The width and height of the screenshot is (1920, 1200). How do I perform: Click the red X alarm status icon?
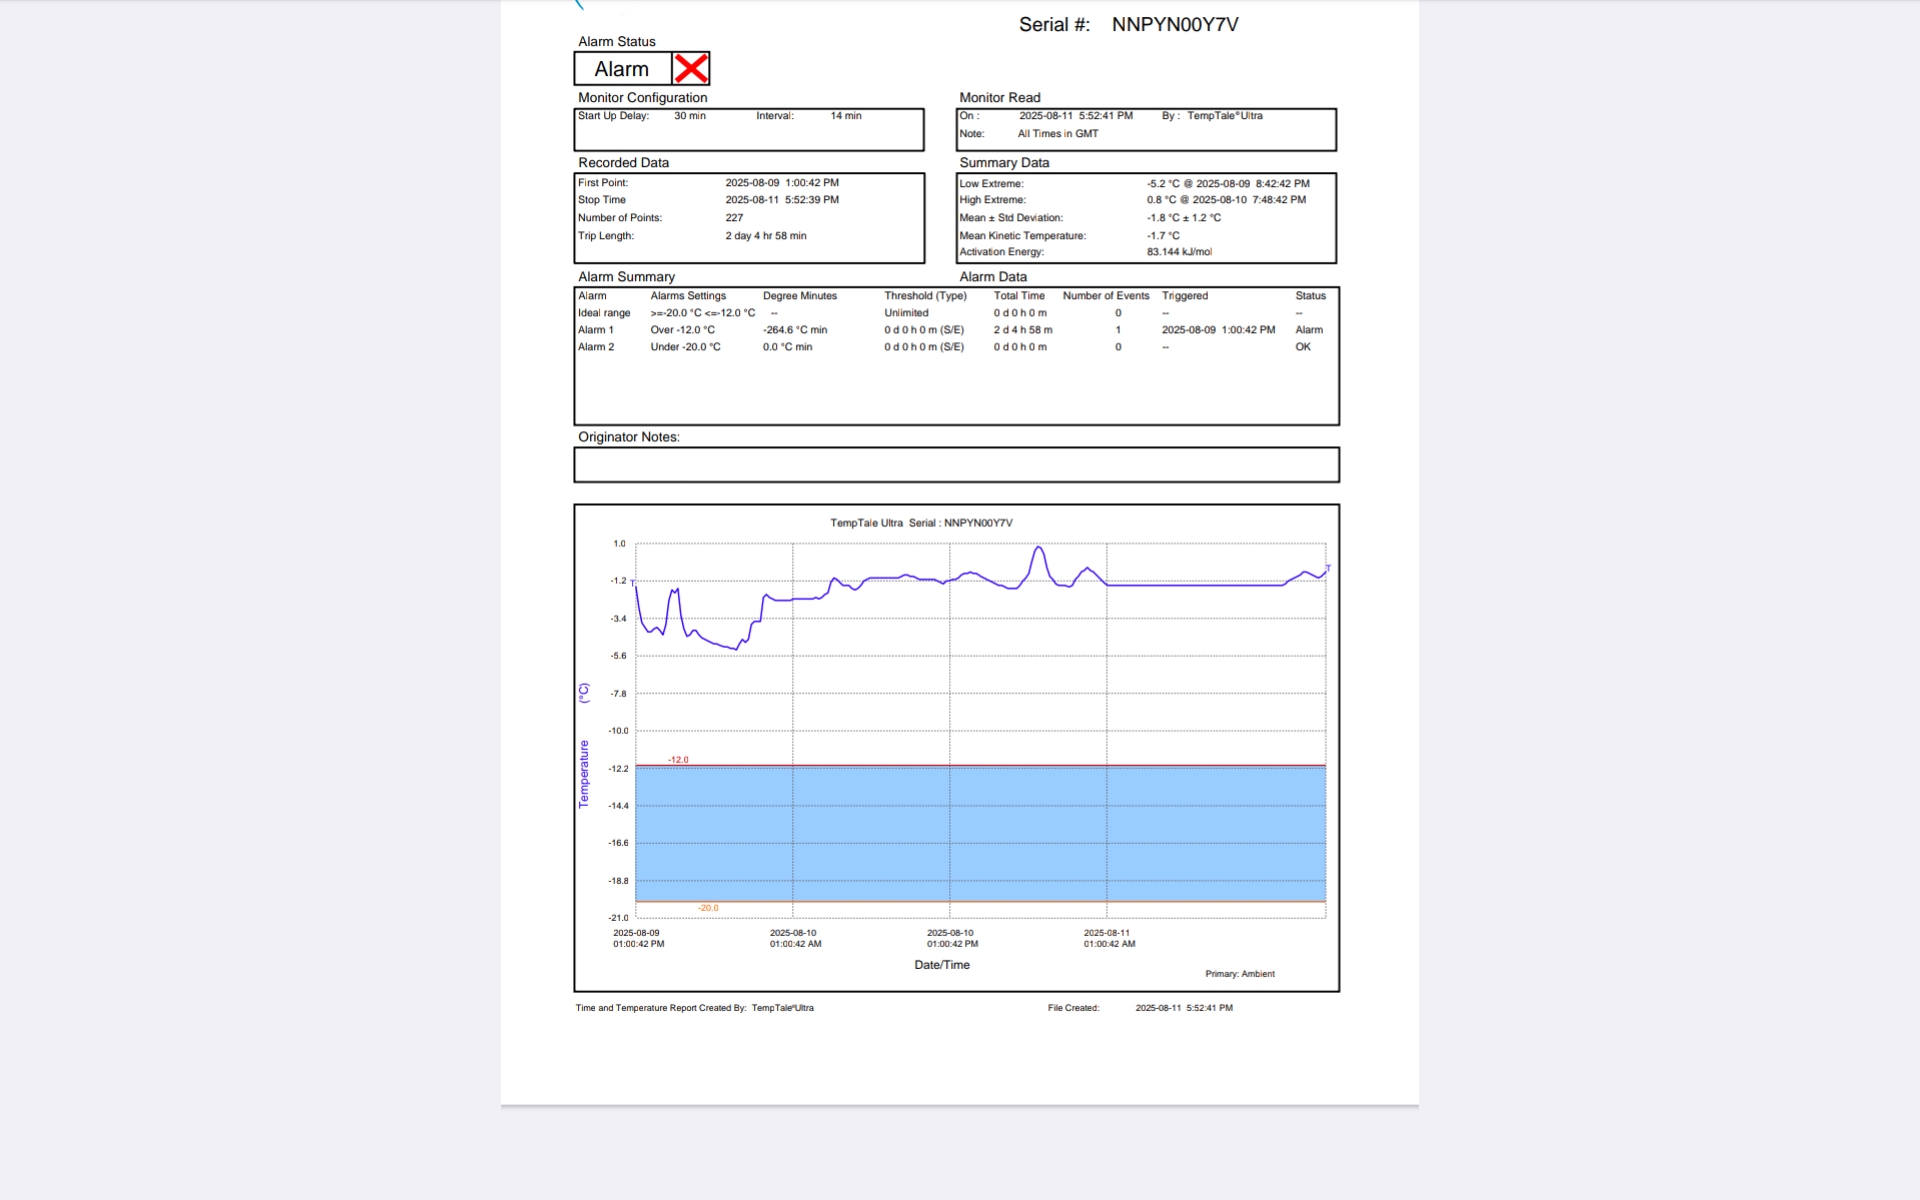[691, 69]
